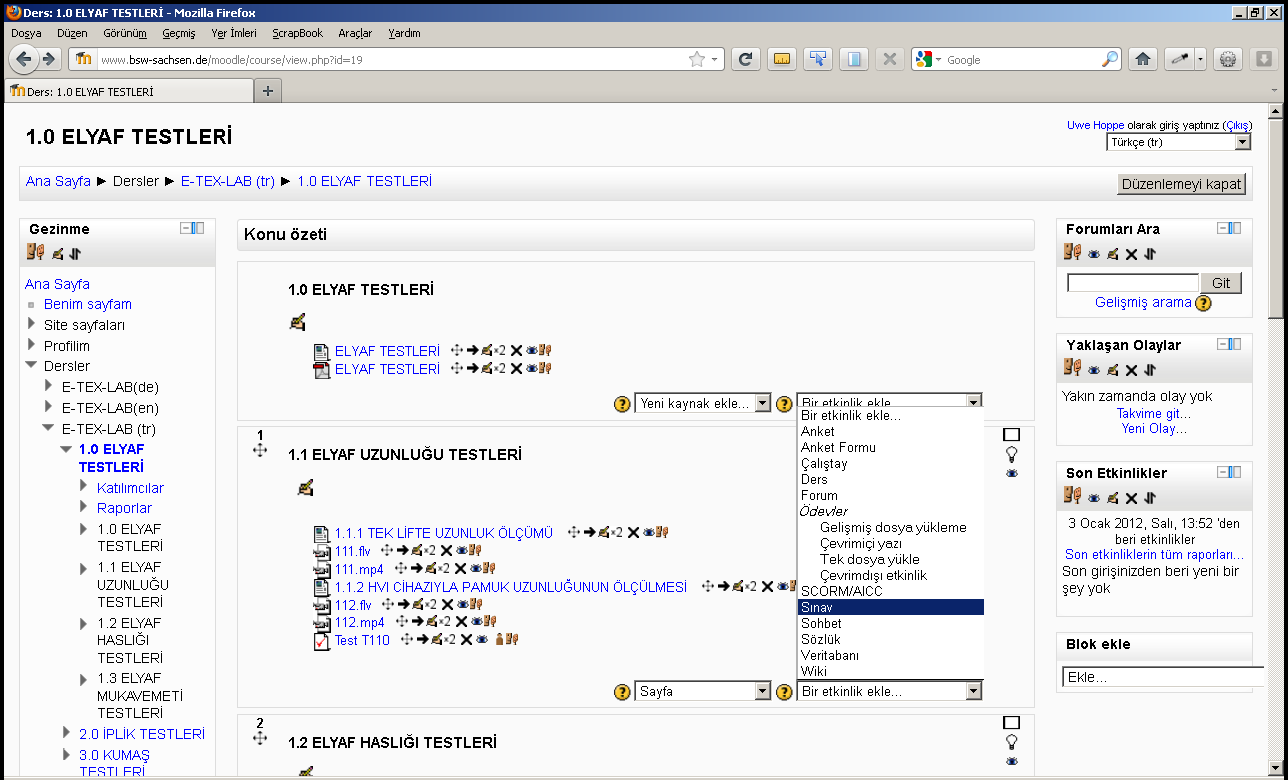Image resolution: width=1288 pixels, height=780 pixels.
Task: Move the first ELYAF TESTLERİ resource with its crosshair icon
Action: (457, 351)
